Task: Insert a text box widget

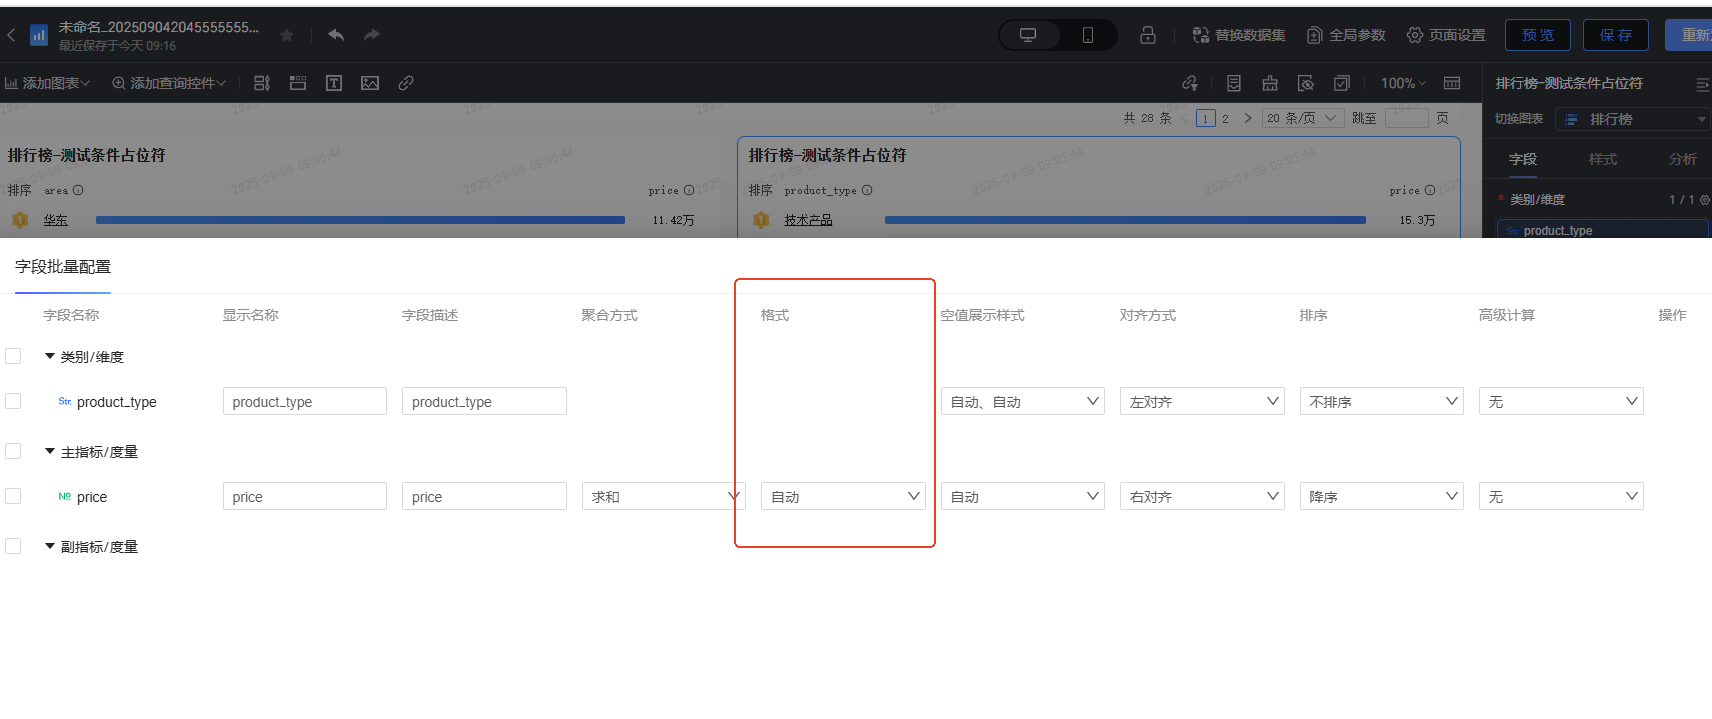Action: point(334,83)
